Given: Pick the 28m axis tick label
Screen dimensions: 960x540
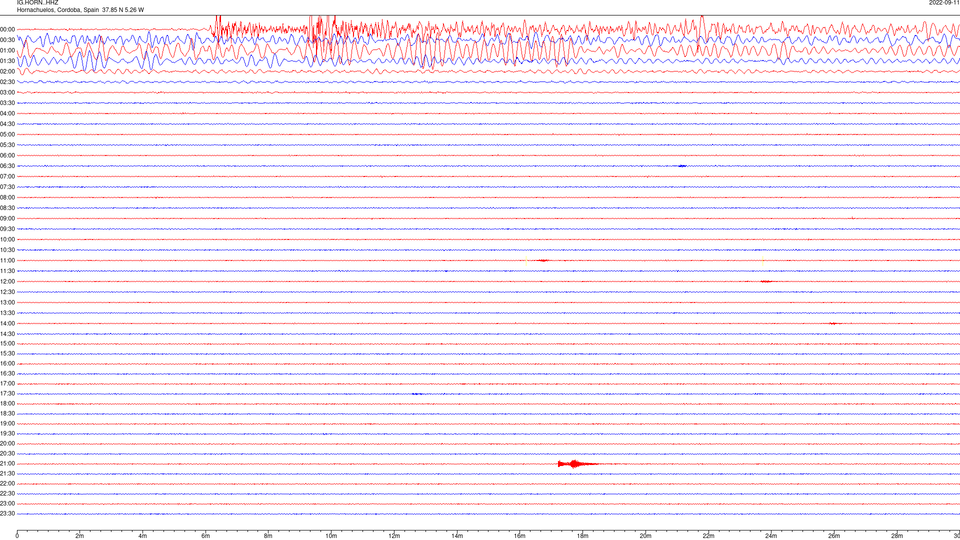Looking at the screenshot, I should coord(896,536).
